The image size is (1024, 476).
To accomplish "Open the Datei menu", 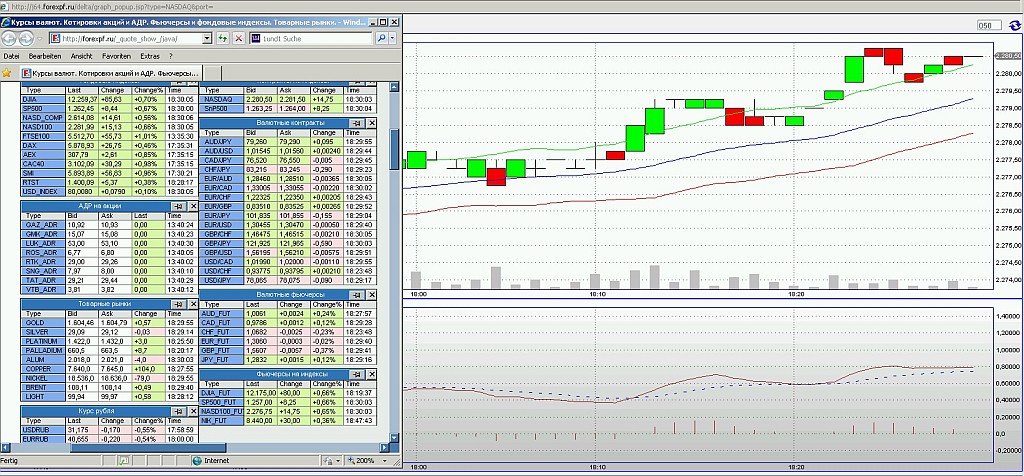I will pos(11,56).
